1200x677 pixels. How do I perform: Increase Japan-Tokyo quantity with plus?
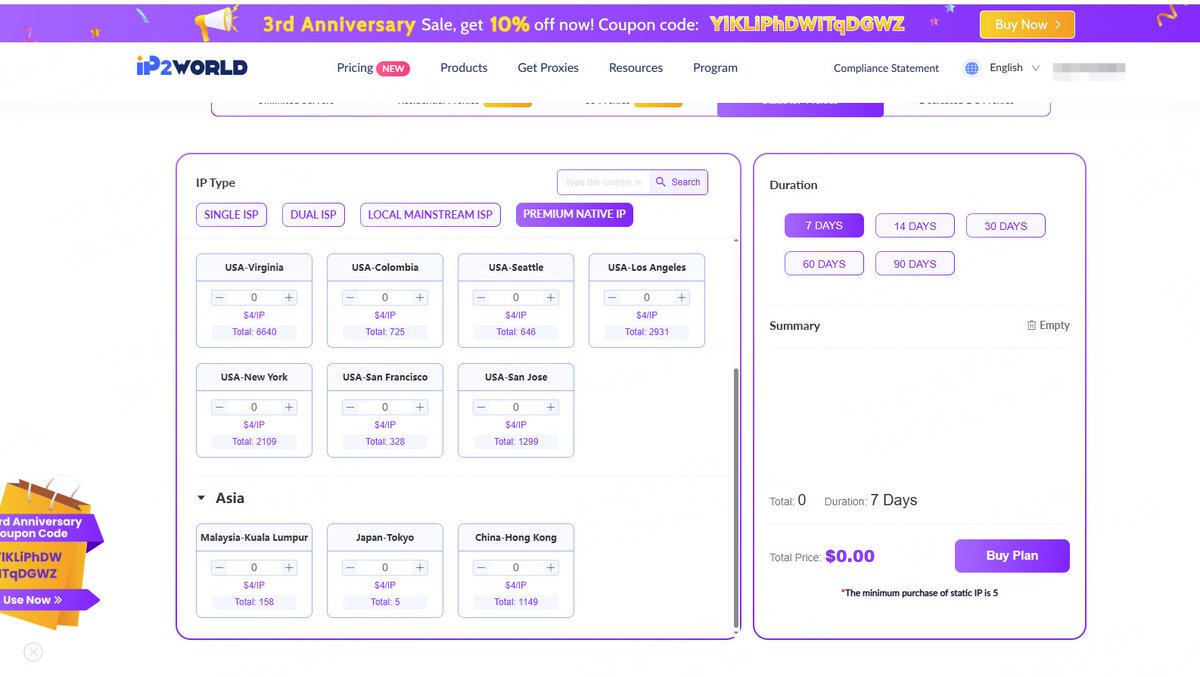(x=420, y=568)
